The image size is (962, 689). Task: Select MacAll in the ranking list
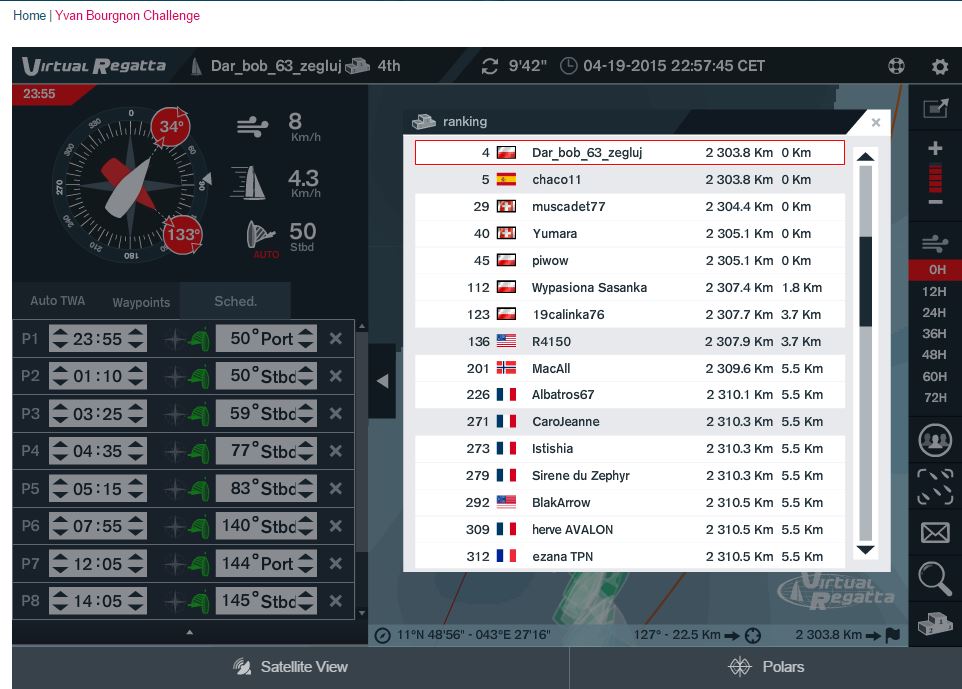point(630,368)
